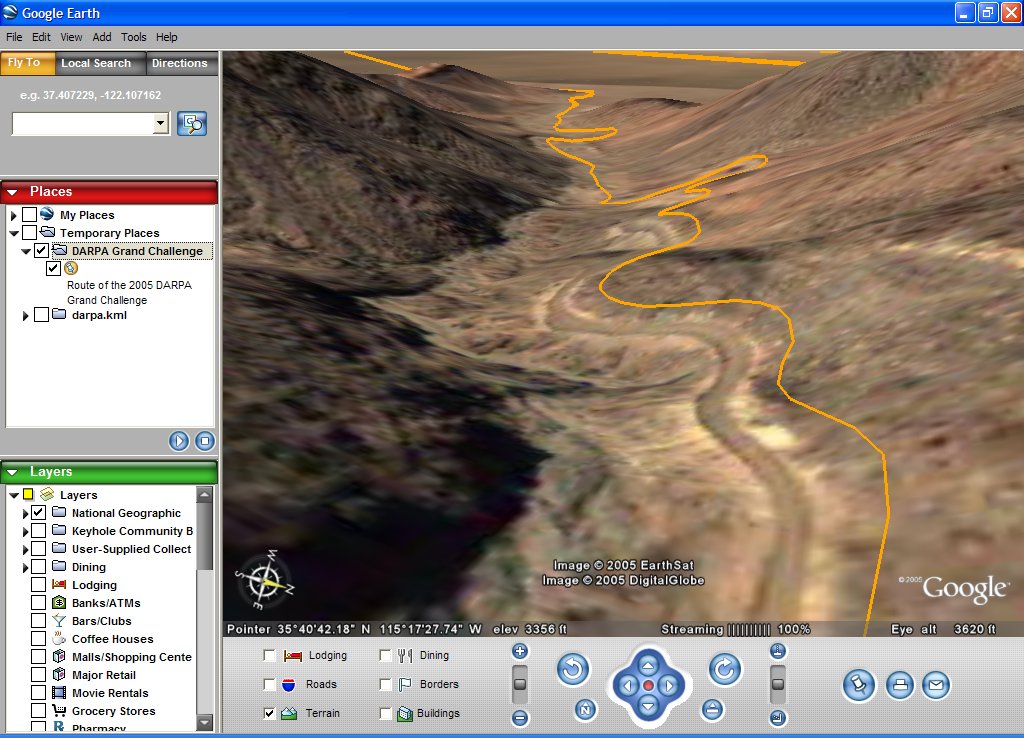Image resolution: width=1024 pixels, height=738 pixels.
Task: Disable the Terrain checkbox
Action: (268, 713)
